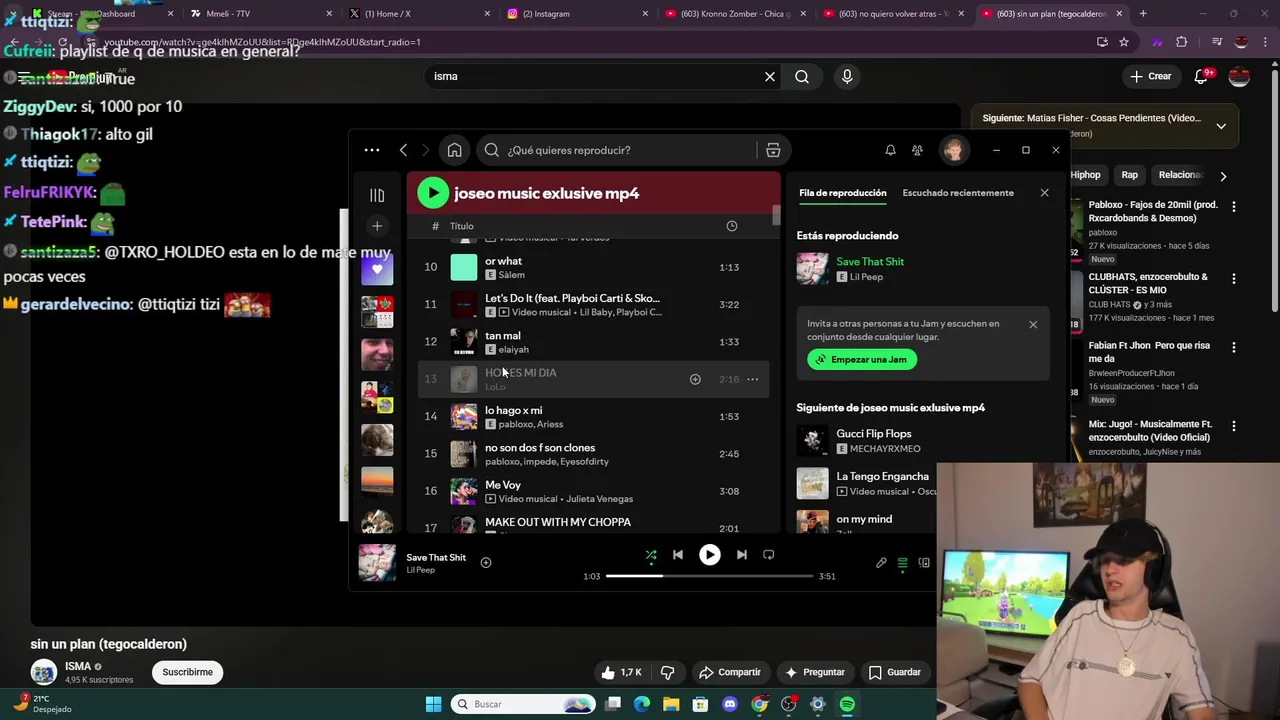Click Suscribirme to ISMA channel

188,672
